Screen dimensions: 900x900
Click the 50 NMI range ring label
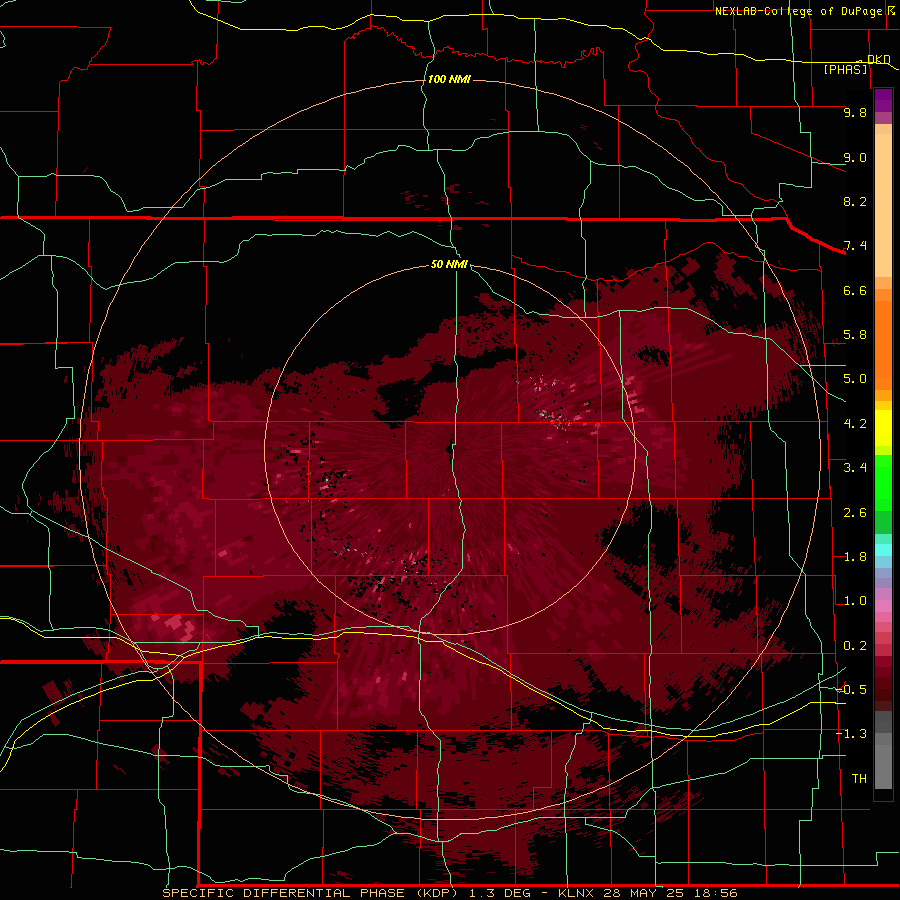(449, 264)
